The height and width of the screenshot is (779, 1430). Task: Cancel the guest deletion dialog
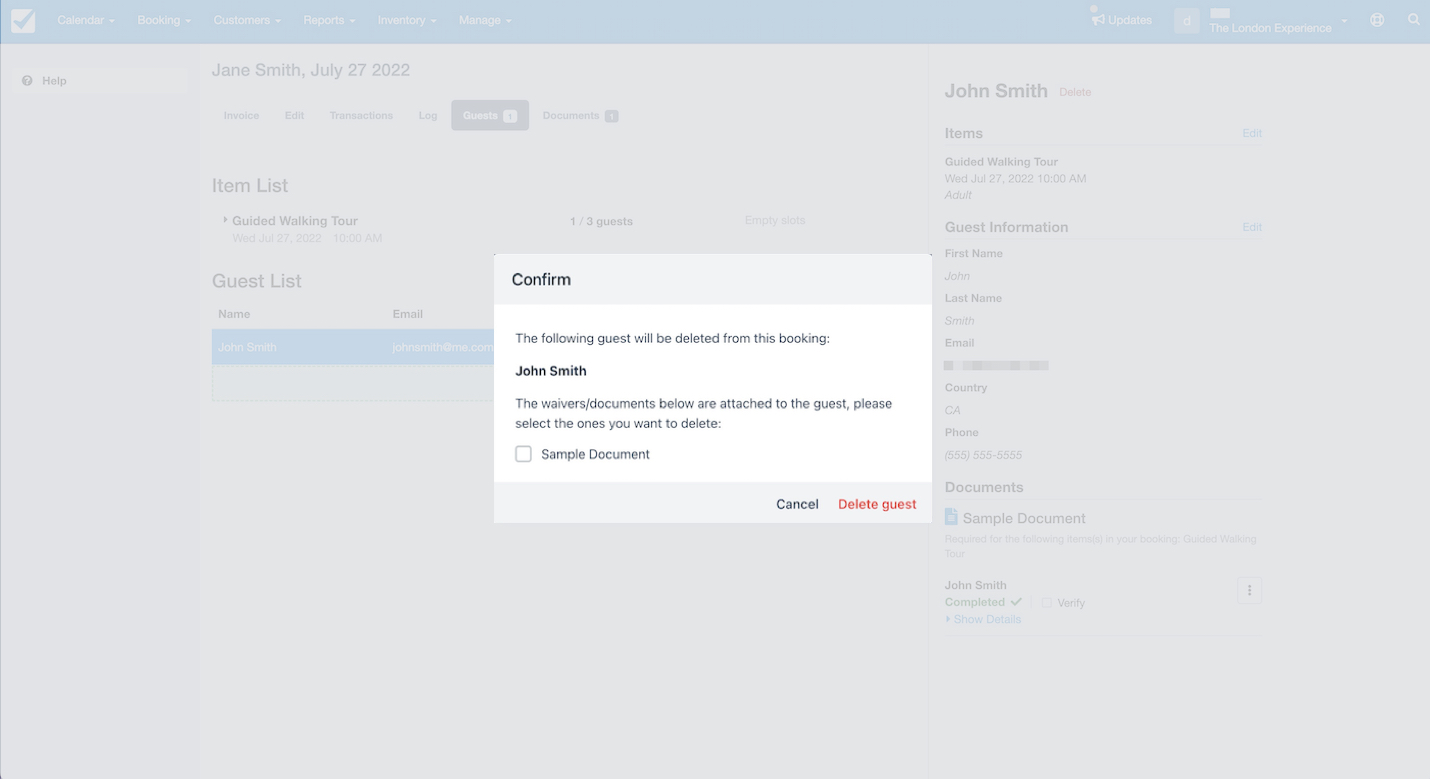(797, 504)
